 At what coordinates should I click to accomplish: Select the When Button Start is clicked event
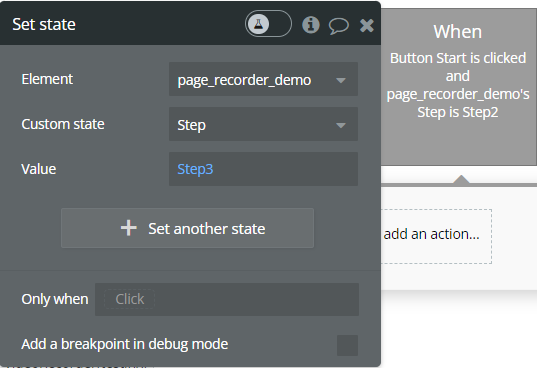[459, 87]
